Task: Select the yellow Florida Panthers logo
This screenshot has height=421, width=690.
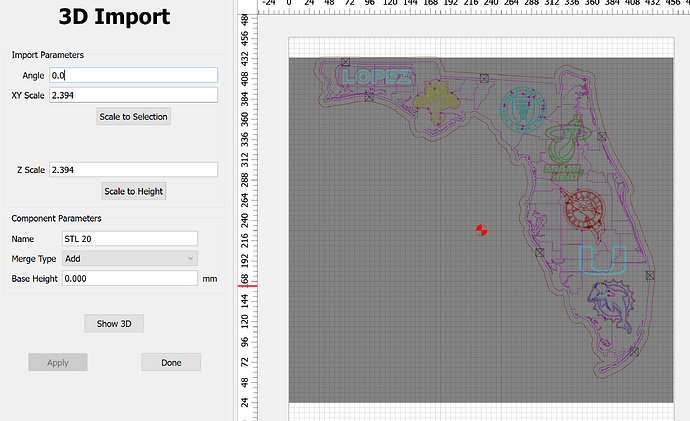Action: pos(435,100)
